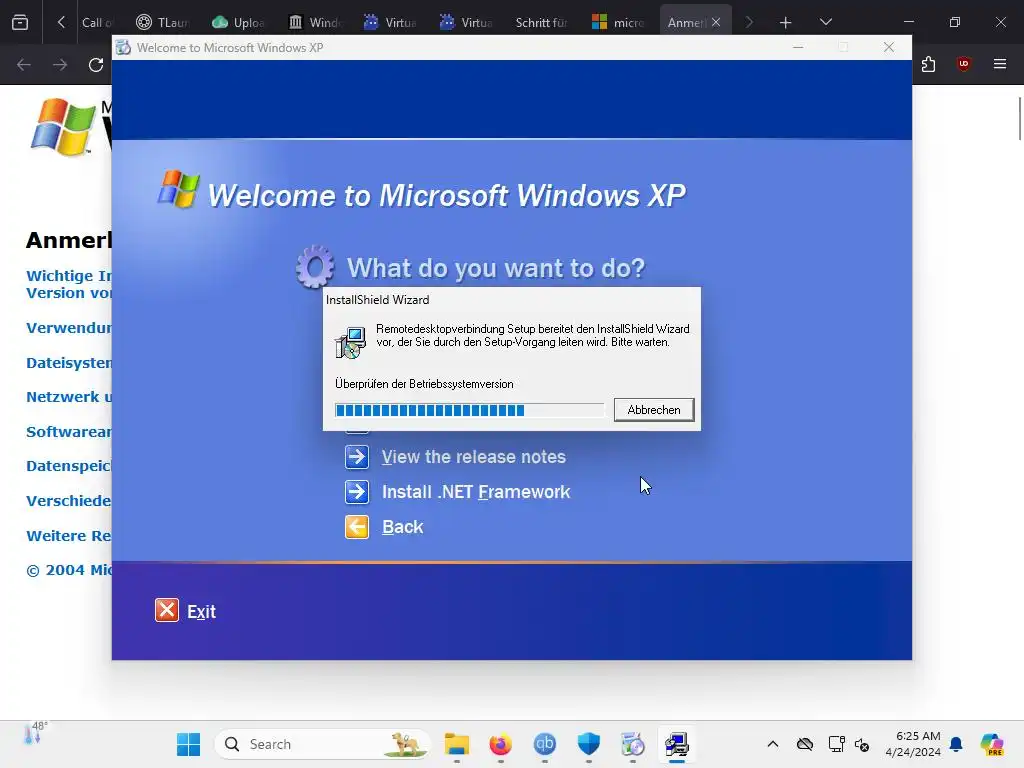
Task: Open the weather widget showing 48°
Action: (x=35, y=734)
